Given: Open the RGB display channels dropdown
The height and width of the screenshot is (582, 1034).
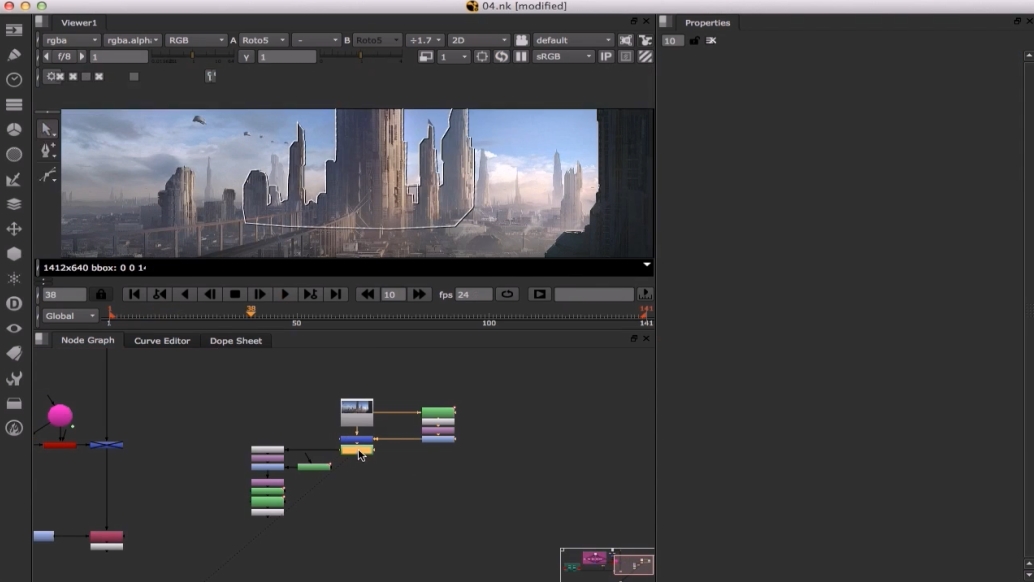Looking at the screenshot, I should 195,40.
